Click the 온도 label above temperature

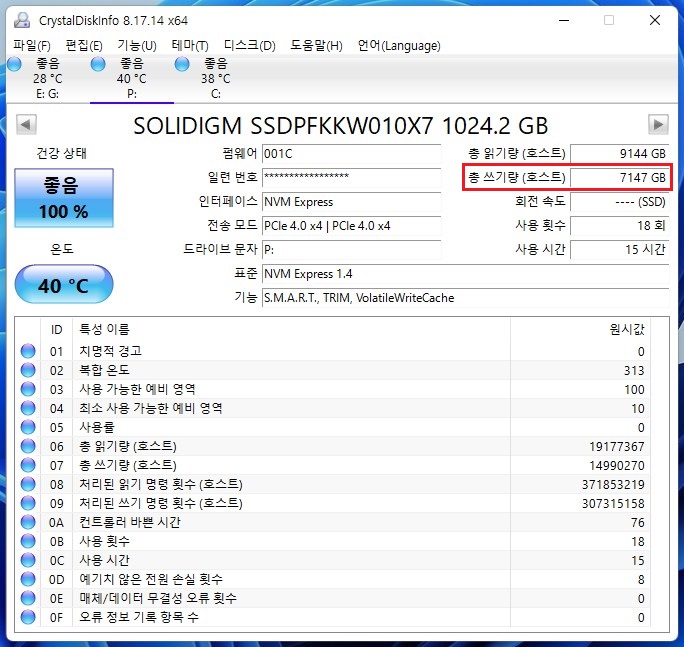[62, 249]
